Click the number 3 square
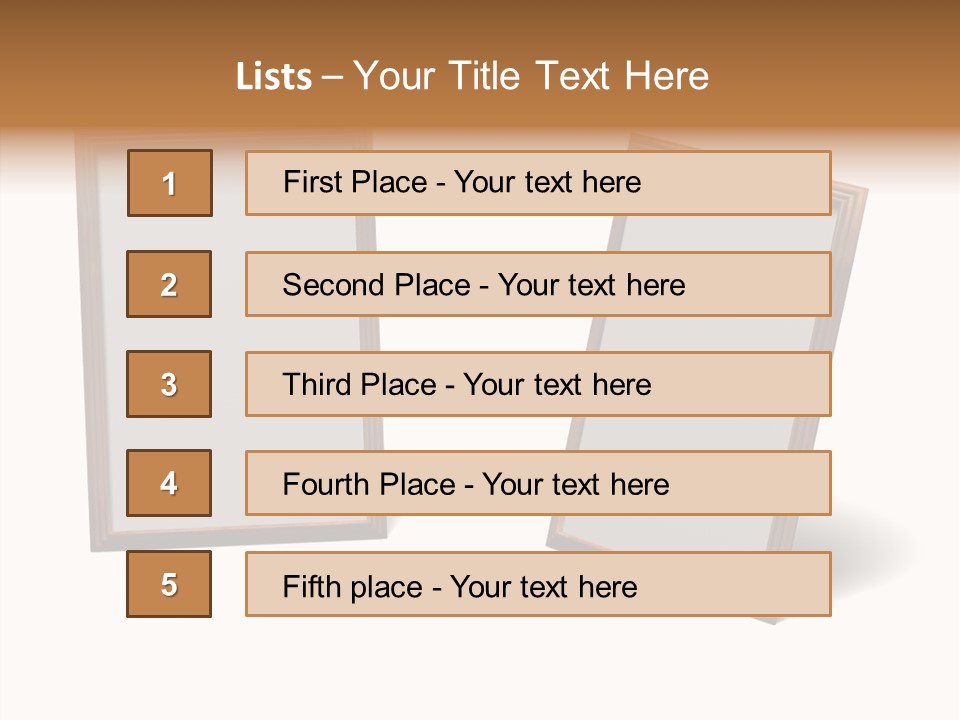The image size is (960, 720). pyautogui.click(x=169, y=384)
